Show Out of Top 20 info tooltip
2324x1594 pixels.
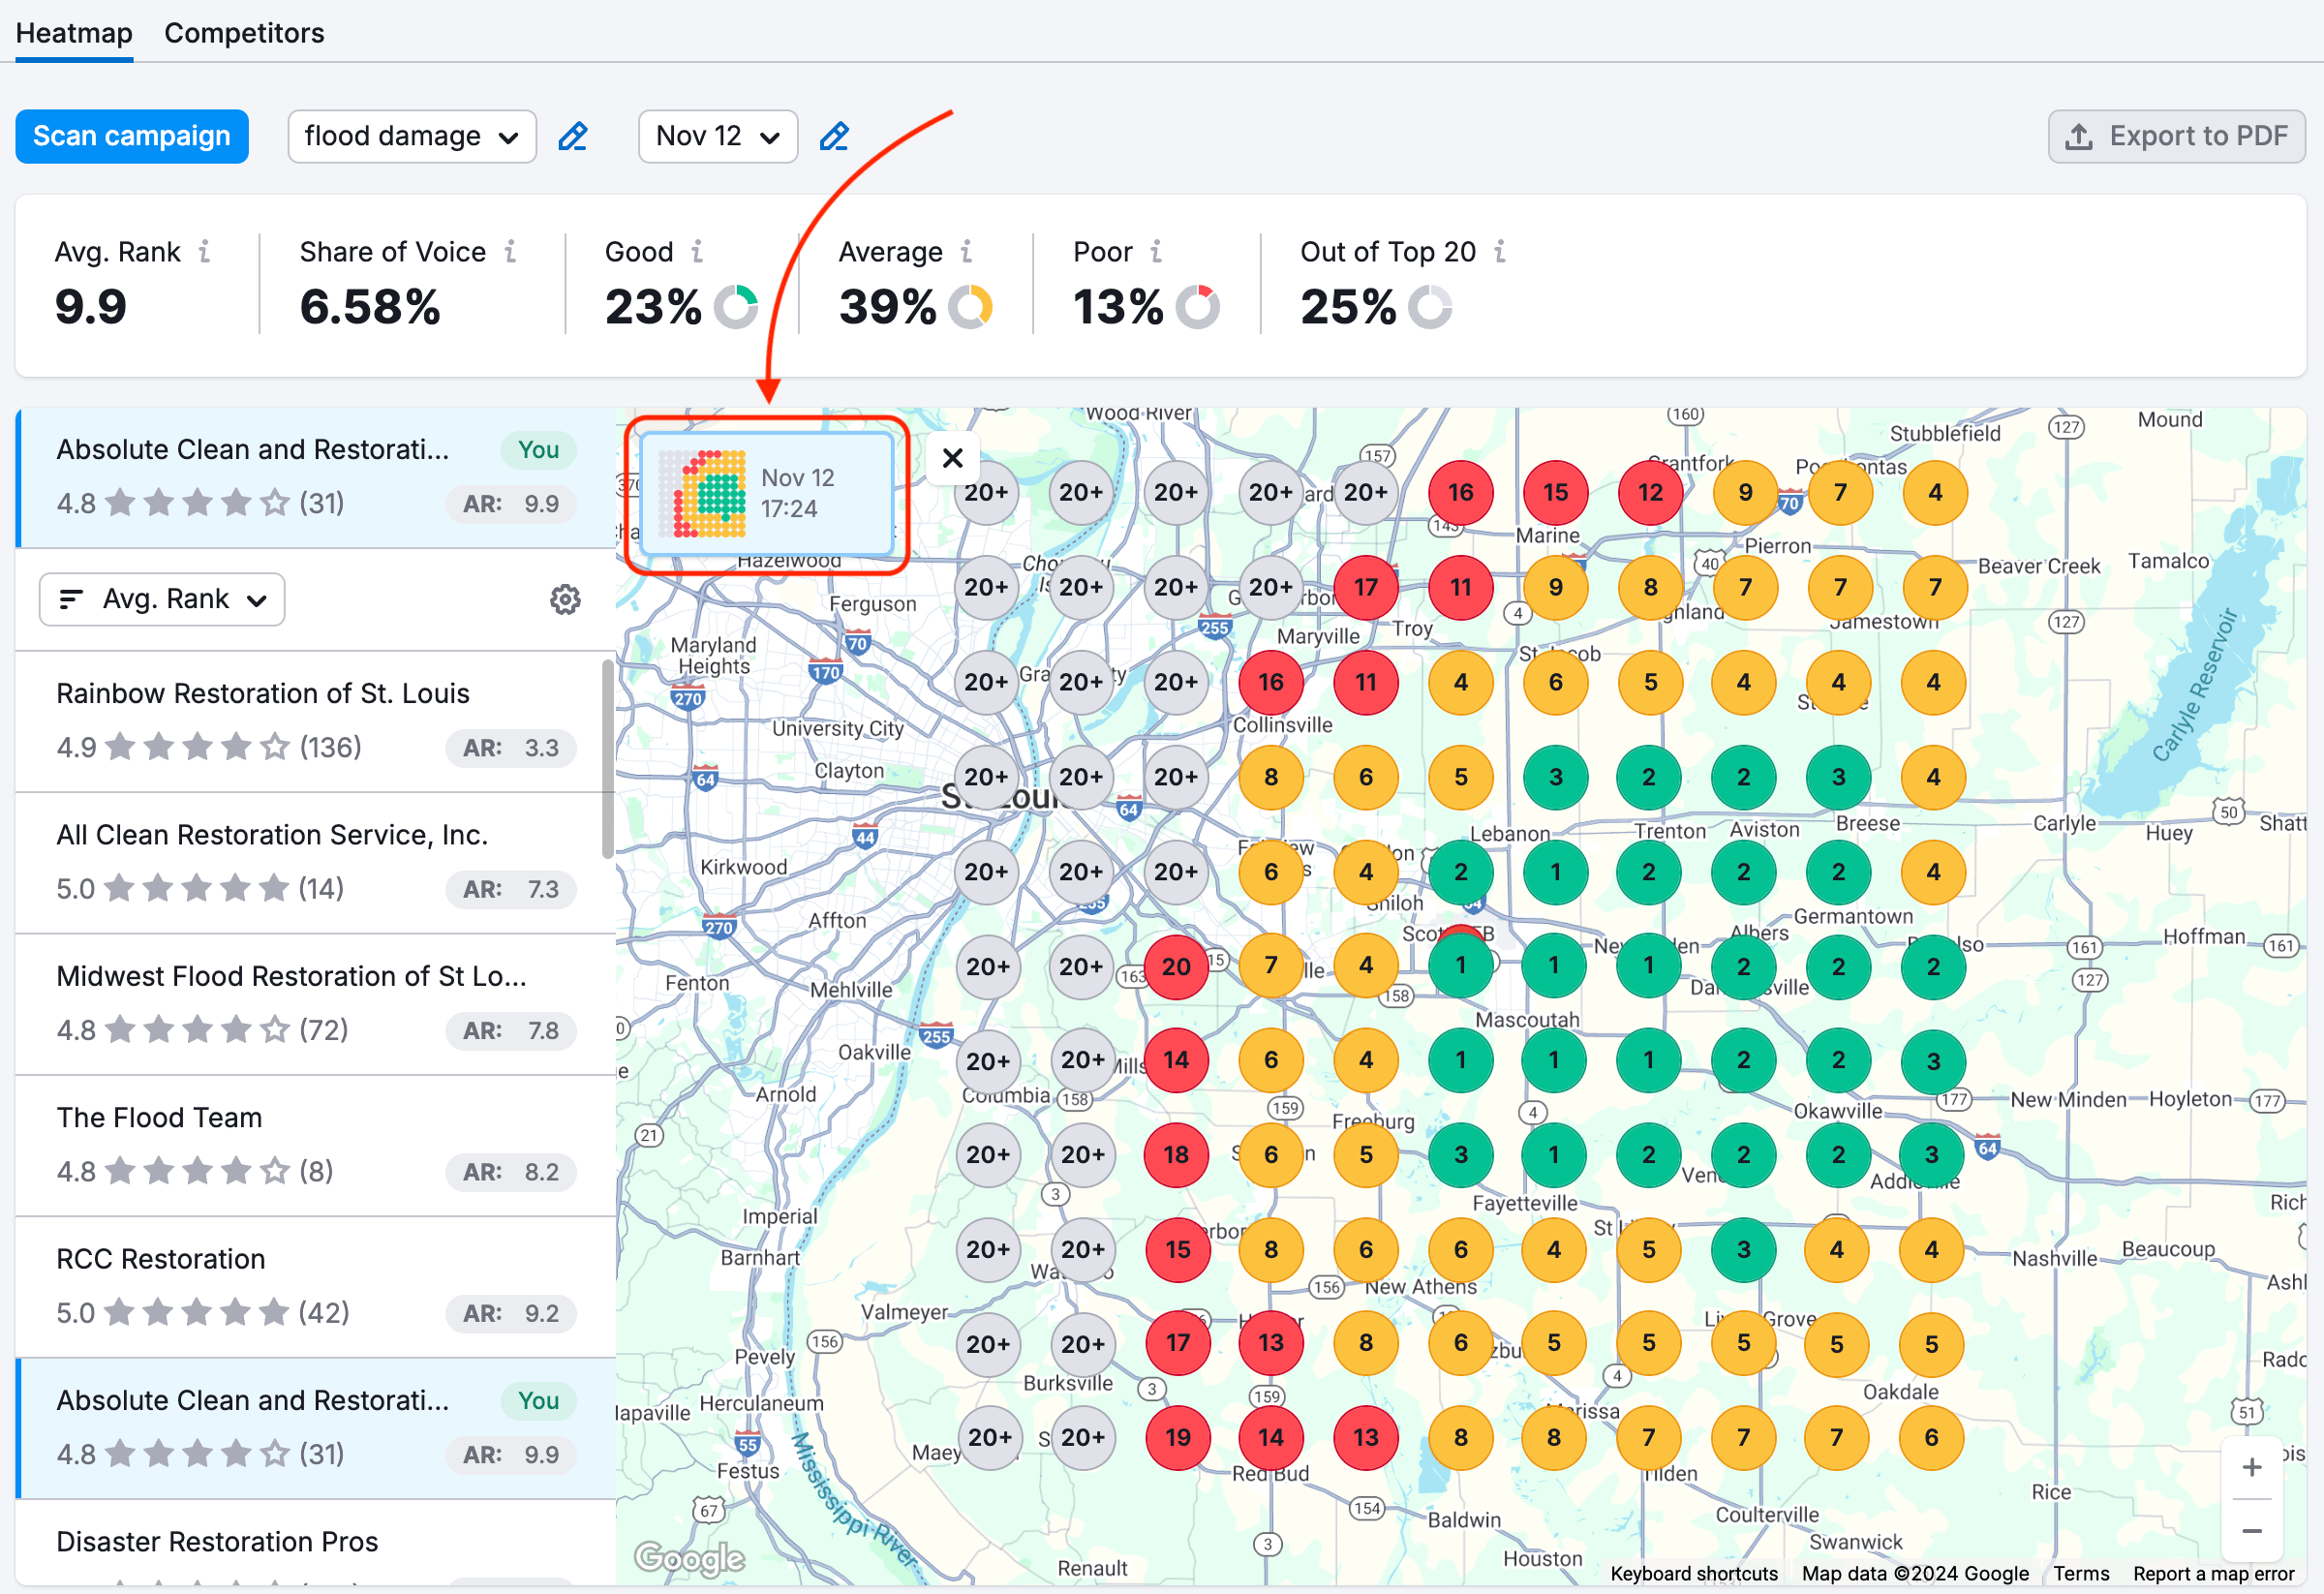(x=1499, y=252)
